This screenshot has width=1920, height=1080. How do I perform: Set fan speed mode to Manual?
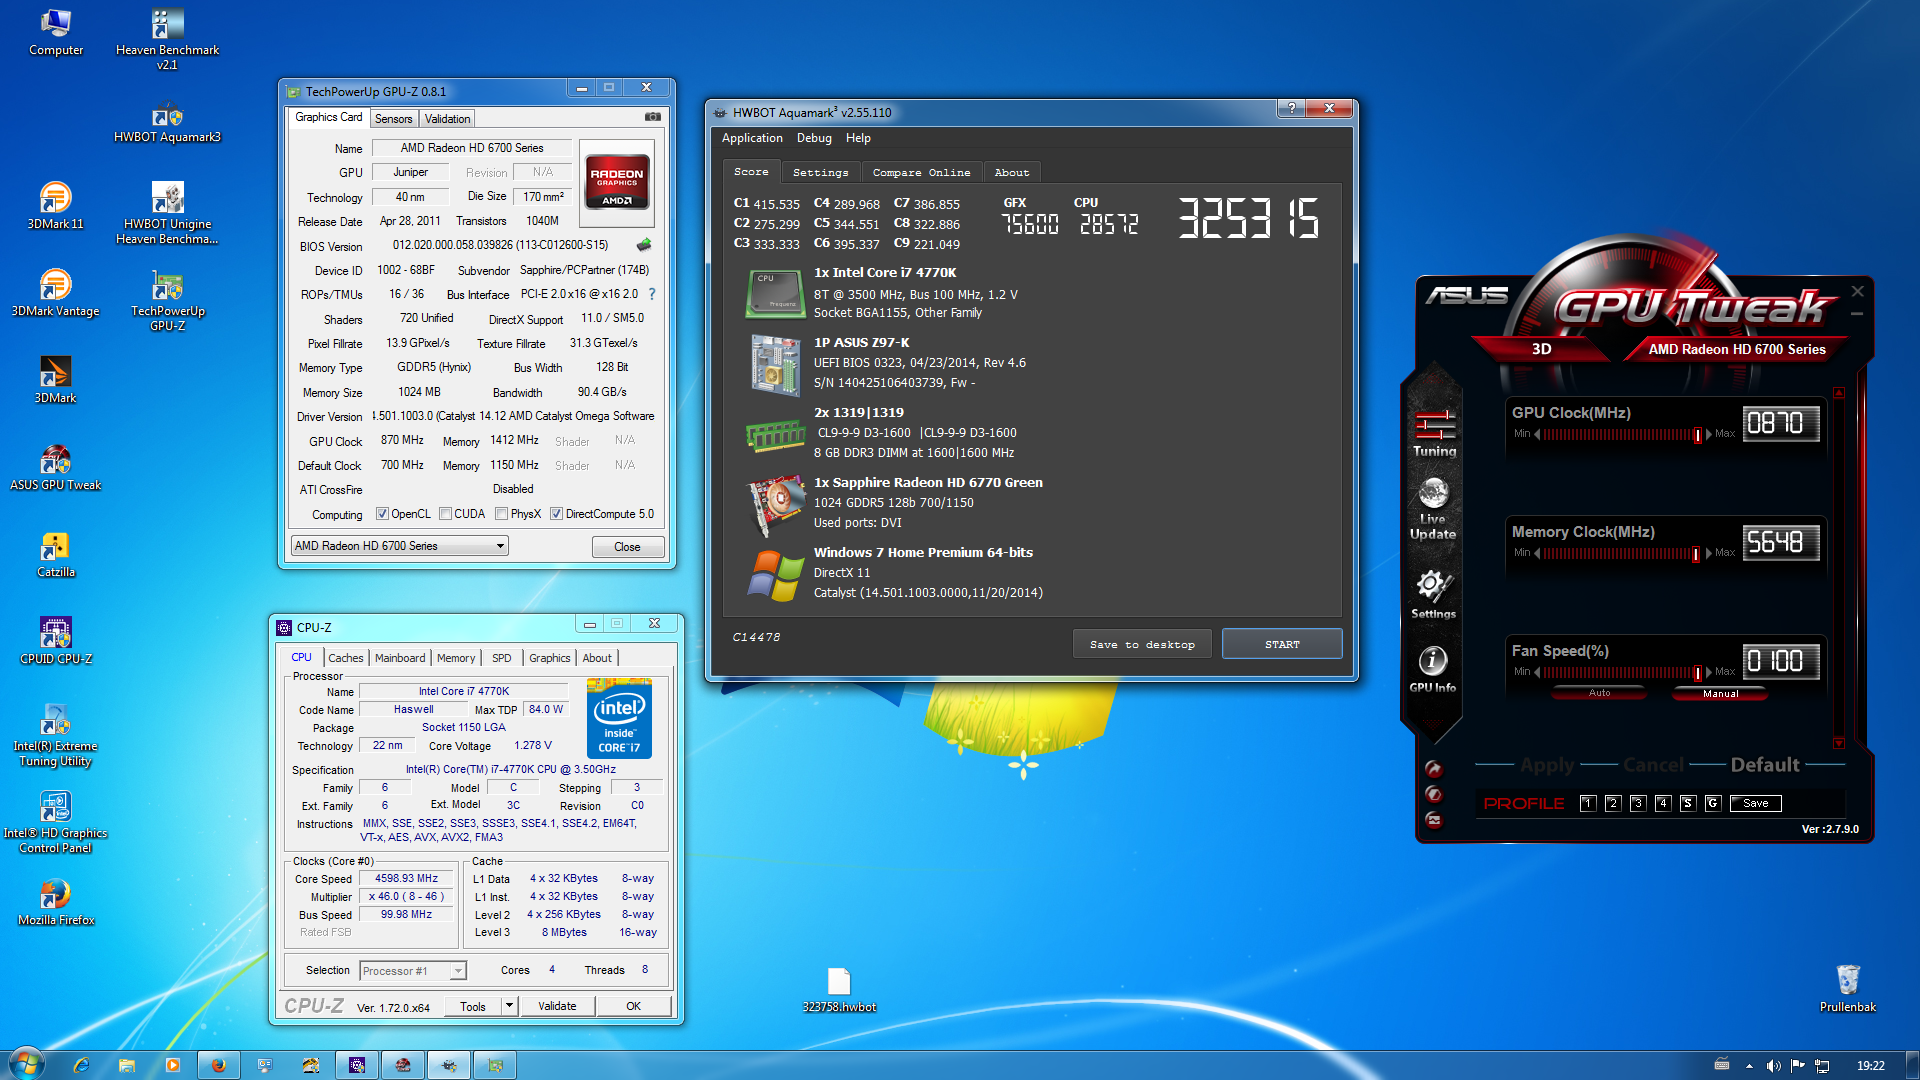point(1720,693)
